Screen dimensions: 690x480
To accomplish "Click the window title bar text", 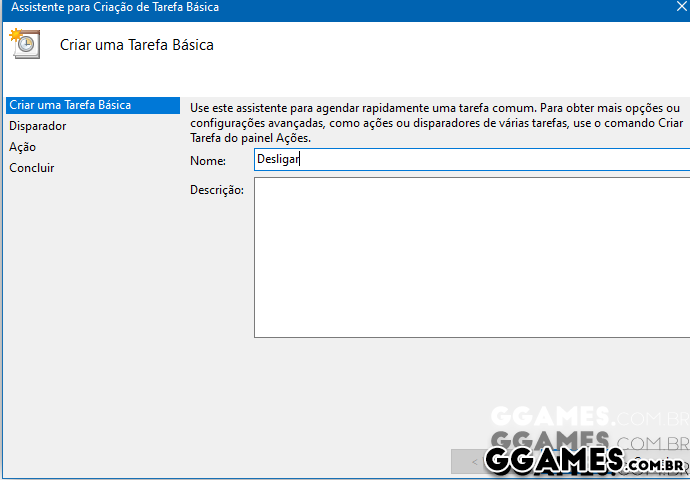I will point(115,7).
